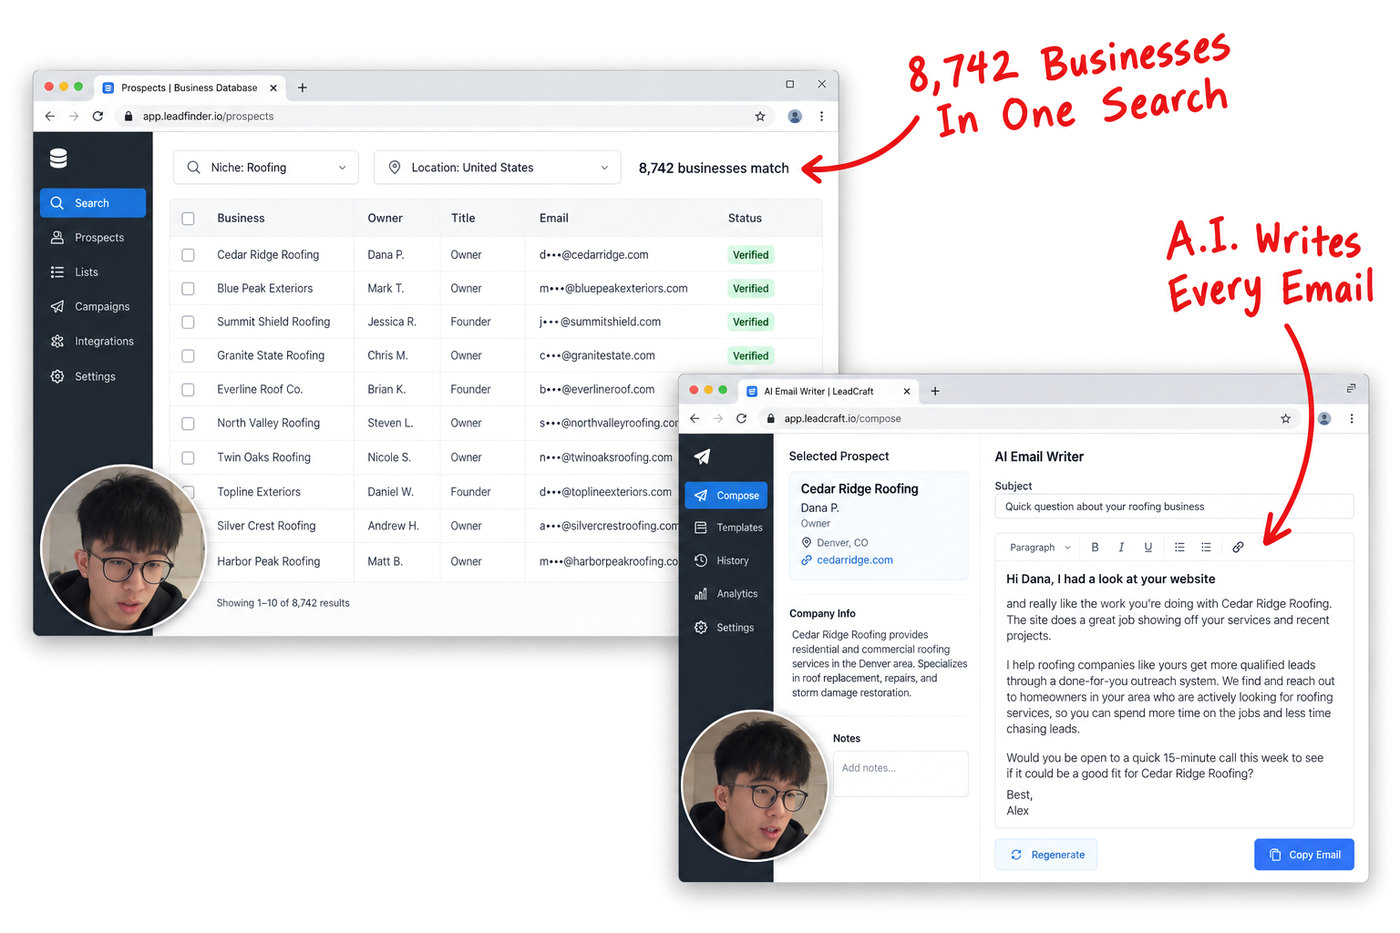Bookmark the leadfinder.io prospects page star
Viewport: 1400px width, 933px height.
pyautogui.click(x=760, y=116)
